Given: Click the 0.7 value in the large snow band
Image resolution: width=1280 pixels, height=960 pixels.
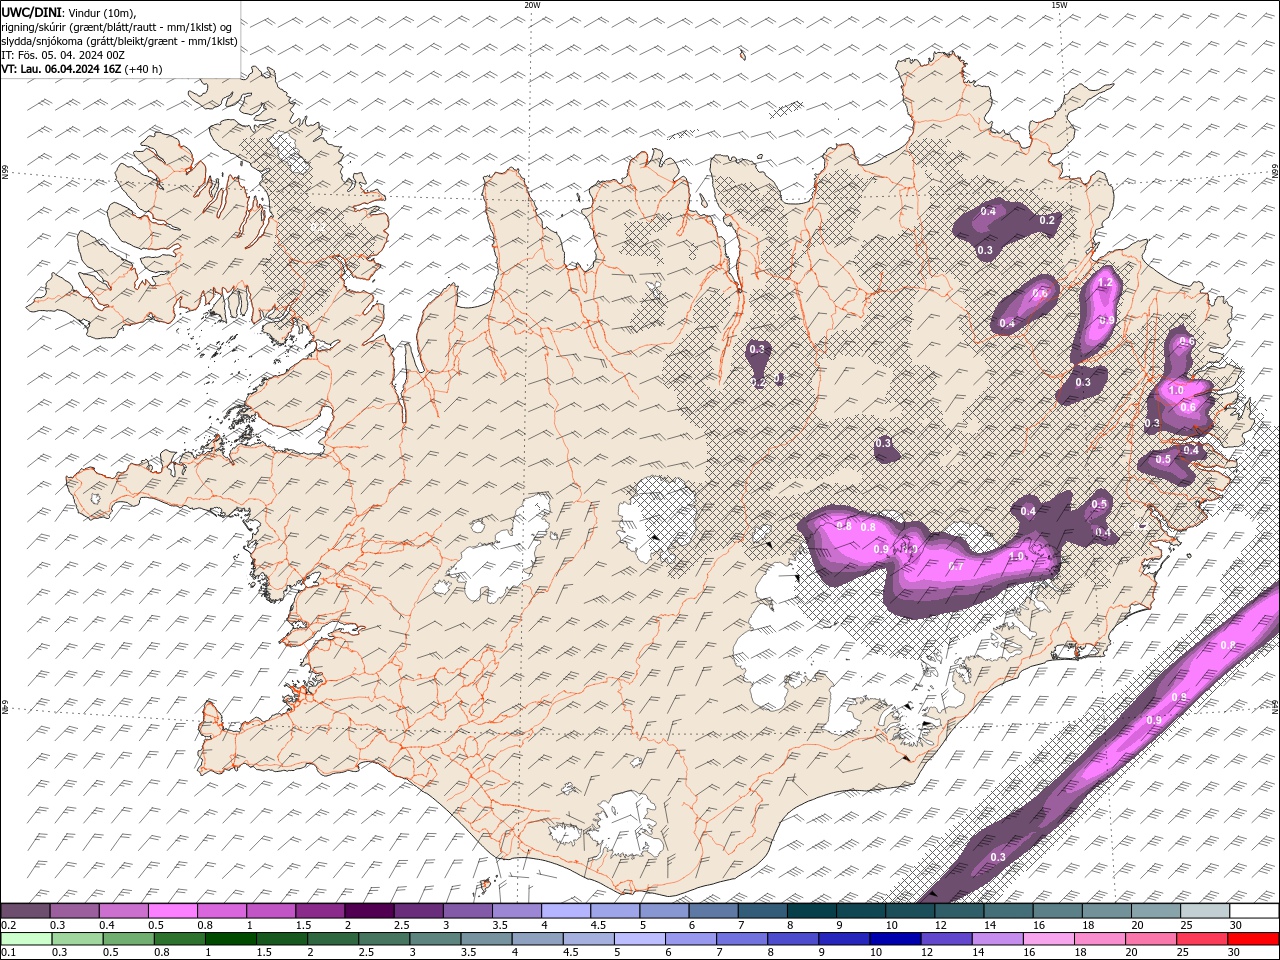Looking at the screenshot, I should click(x=956, y=566).
